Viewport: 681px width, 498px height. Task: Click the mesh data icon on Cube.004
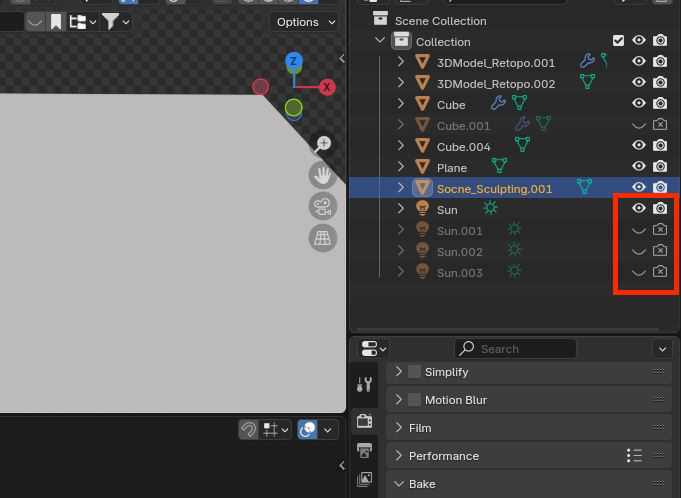pyautogui.click(x=522, y=144)
